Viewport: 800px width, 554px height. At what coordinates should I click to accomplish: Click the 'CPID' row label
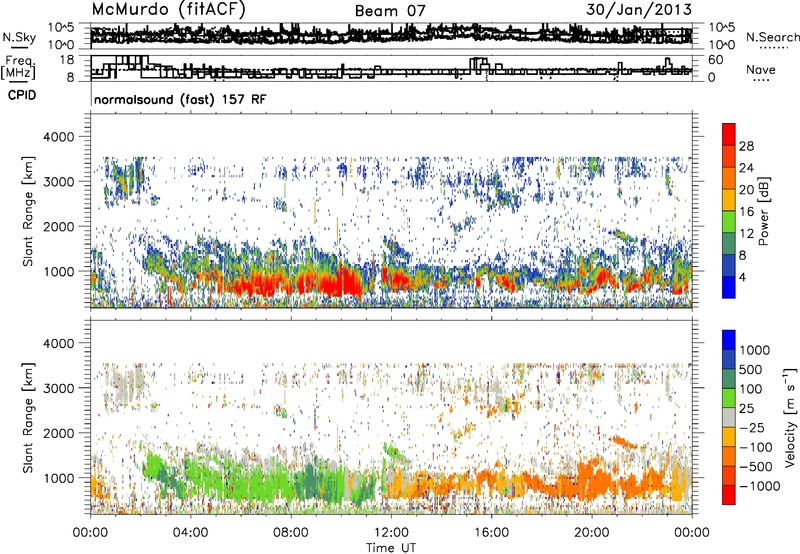(22, 95)
